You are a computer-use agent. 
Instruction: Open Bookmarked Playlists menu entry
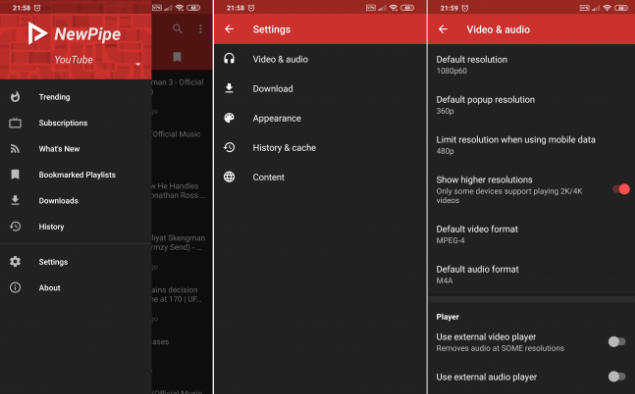76,175
